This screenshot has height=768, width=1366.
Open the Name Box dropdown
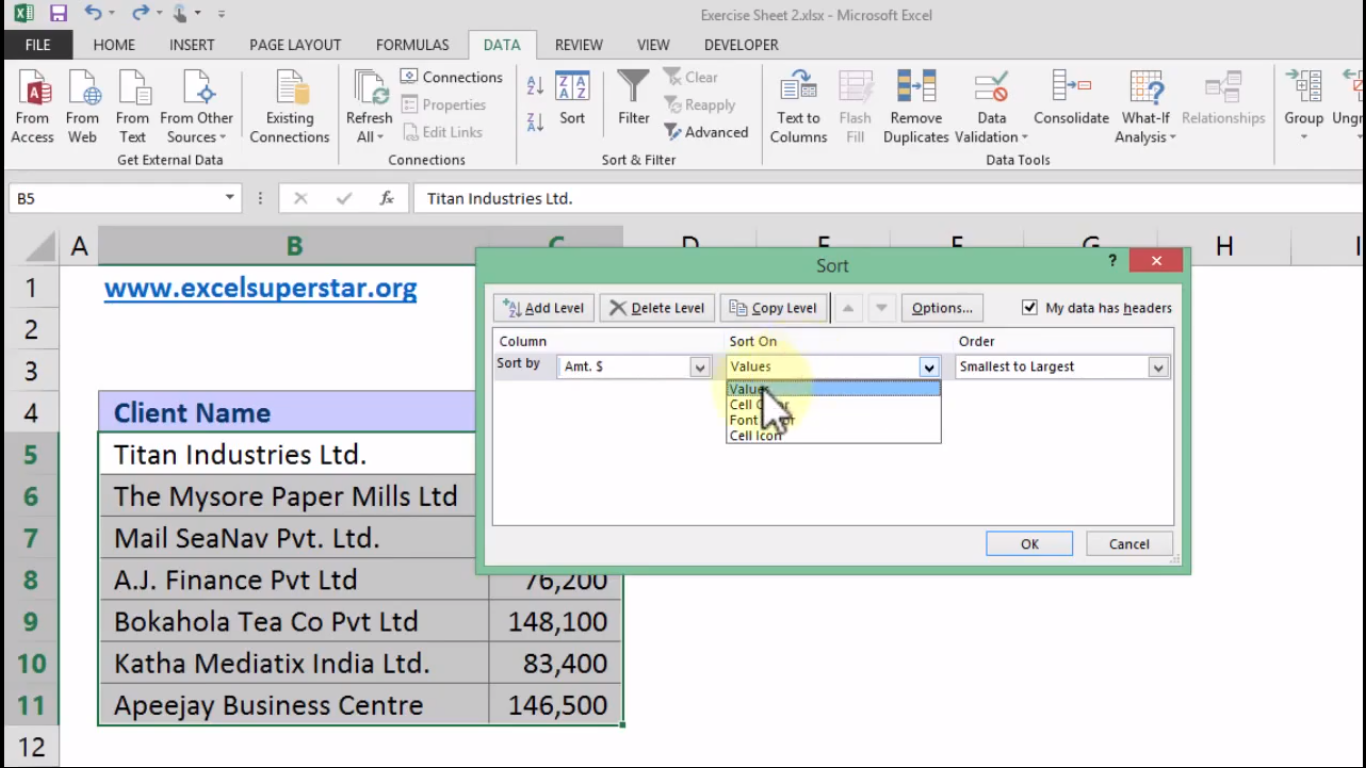point(229,198)
